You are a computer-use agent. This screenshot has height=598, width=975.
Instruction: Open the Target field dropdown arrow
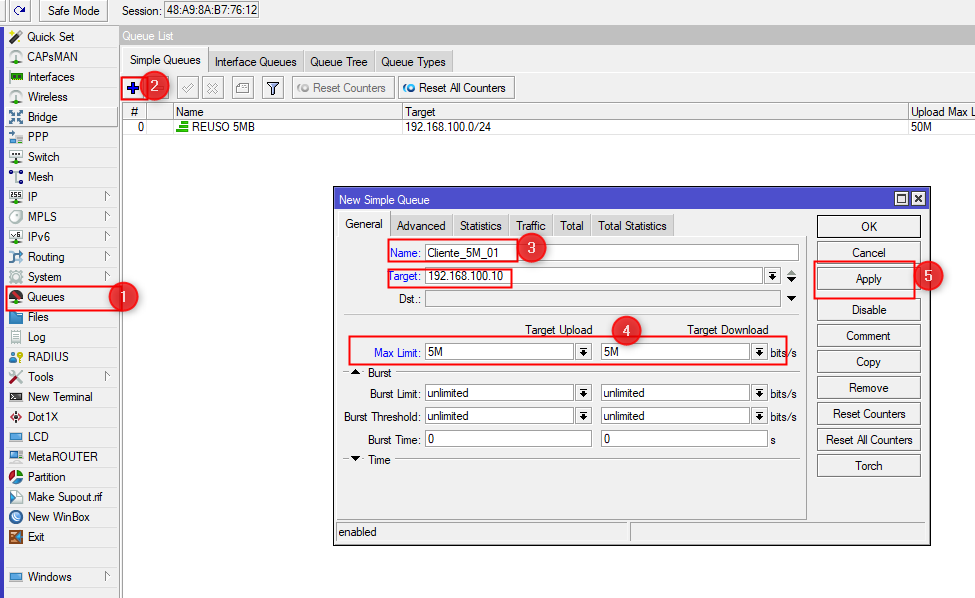click(x=772, y=276)
